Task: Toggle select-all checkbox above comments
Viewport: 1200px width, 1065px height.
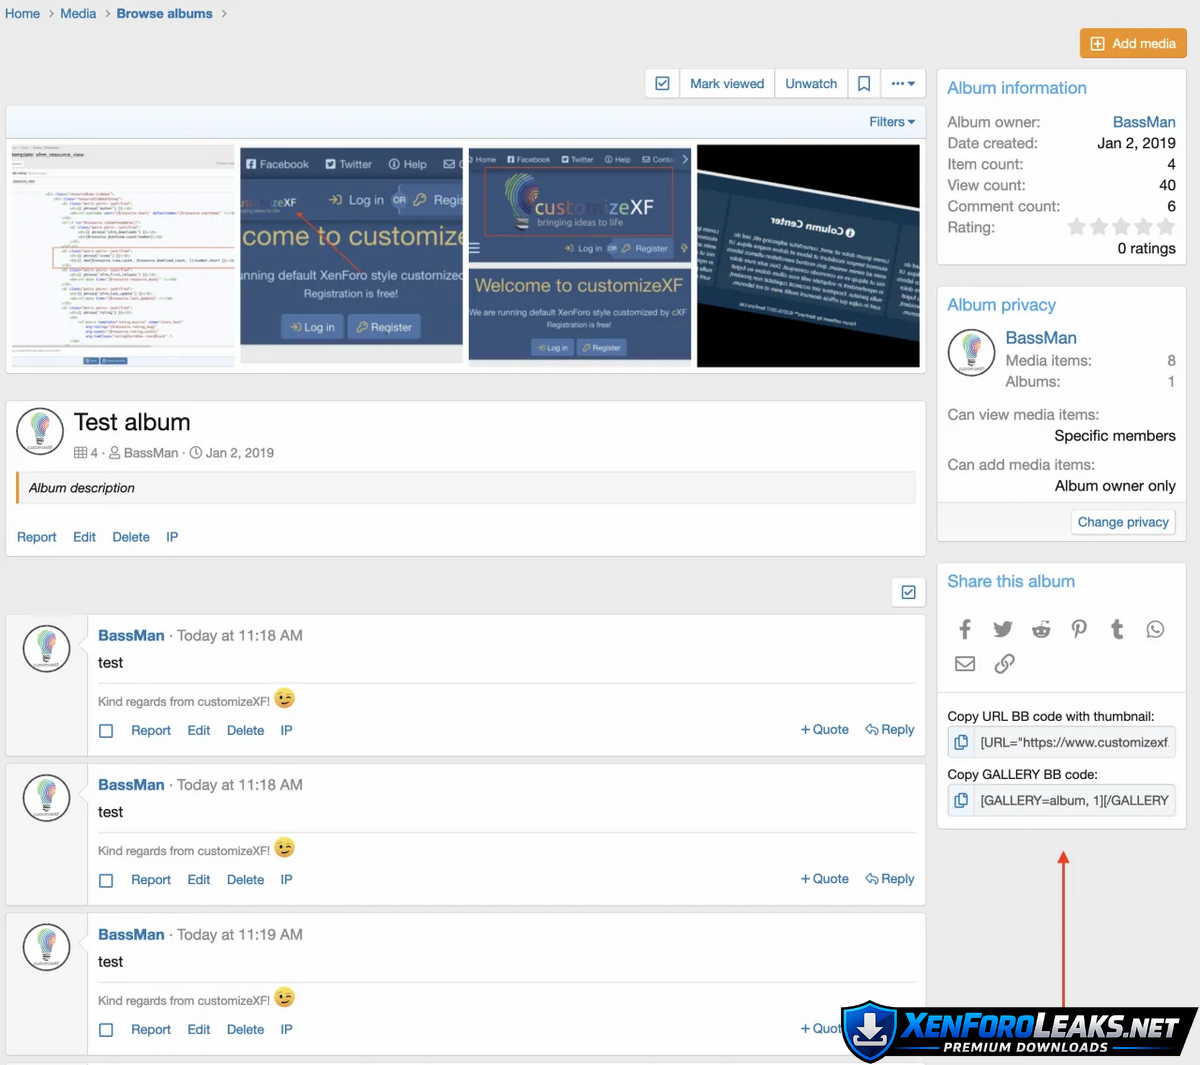Action: click(x=908, y=592)
